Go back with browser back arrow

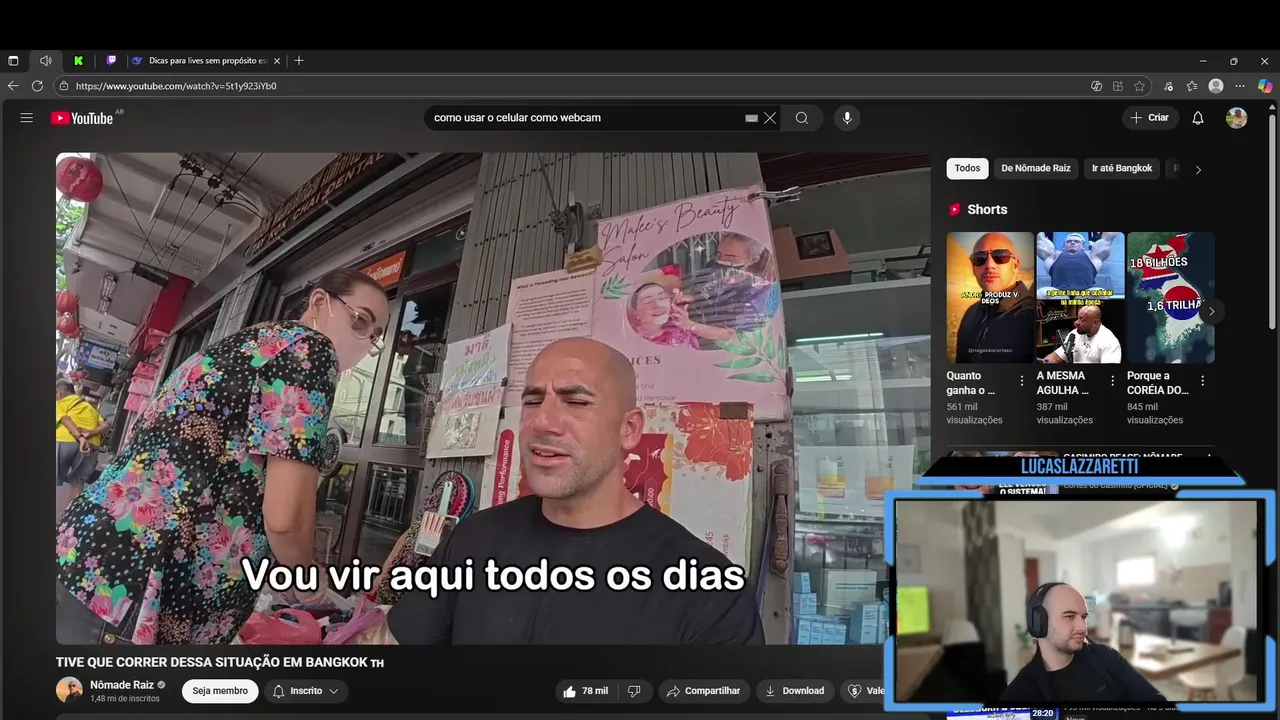click(x=13, y=86)
